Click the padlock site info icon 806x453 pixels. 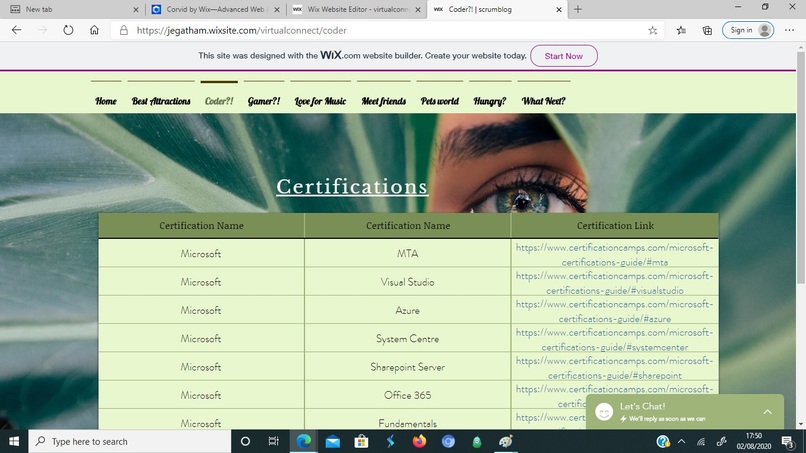pos(123,30)
